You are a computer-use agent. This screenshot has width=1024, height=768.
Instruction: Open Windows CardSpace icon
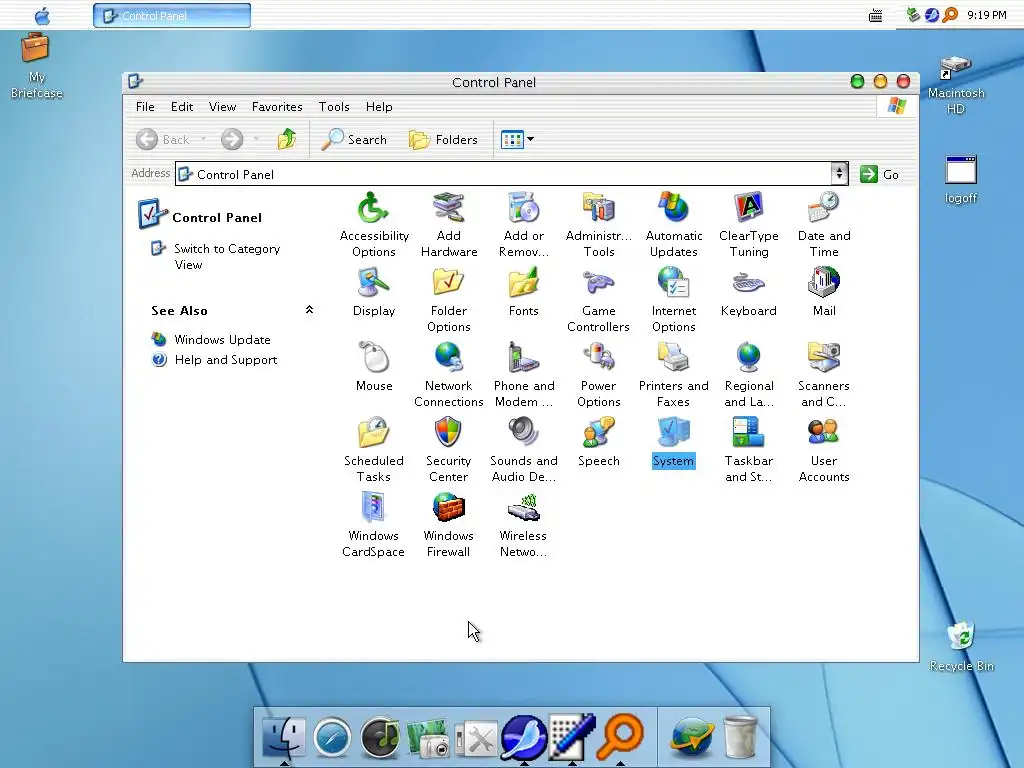(374, 524)
